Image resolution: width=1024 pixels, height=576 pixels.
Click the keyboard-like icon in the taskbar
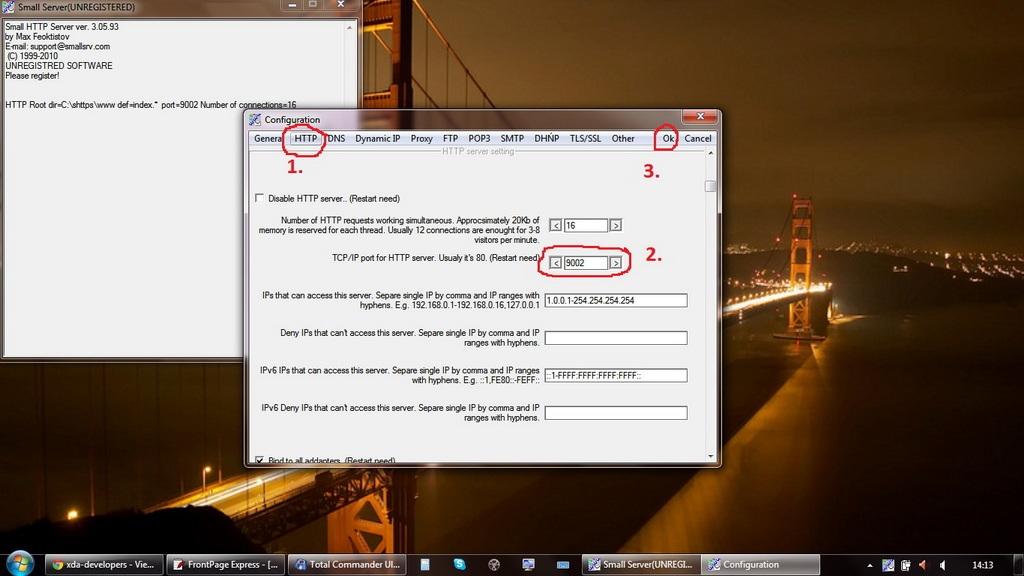pyautogui.click(x=563, y=564)
